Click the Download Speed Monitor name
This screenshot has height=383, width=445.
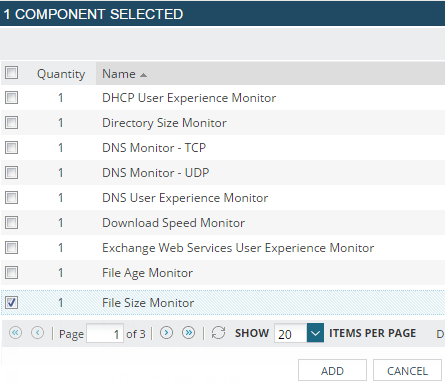point(173,223)
